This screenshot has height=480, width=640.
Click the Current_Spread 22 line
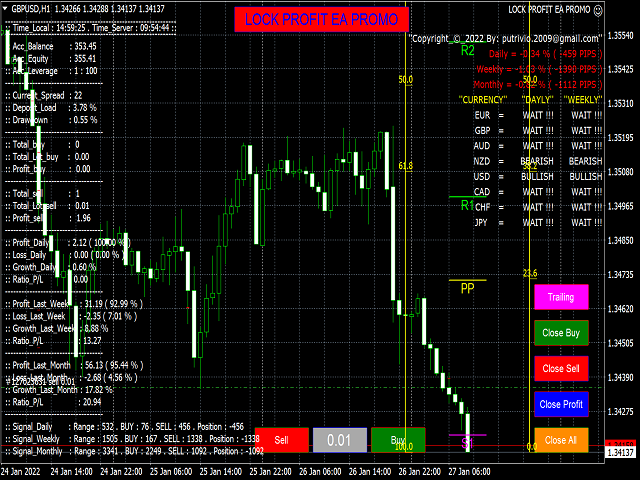44,95
